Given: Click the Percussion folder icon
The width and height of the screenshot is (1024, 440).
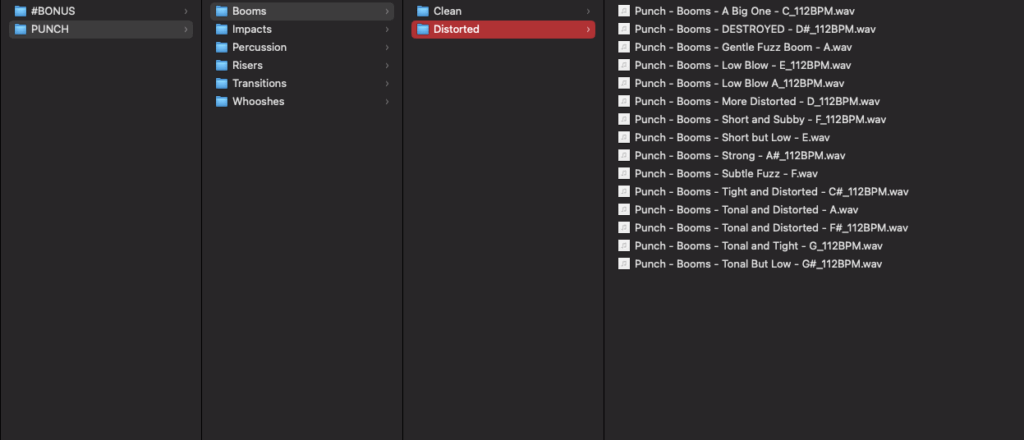Looking at the screenshot, I should [221, 48].
